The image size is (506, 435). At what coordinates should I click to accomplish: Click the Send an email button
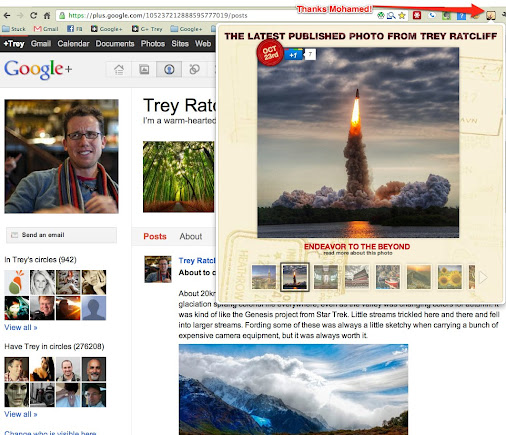(x=61, y=235)
